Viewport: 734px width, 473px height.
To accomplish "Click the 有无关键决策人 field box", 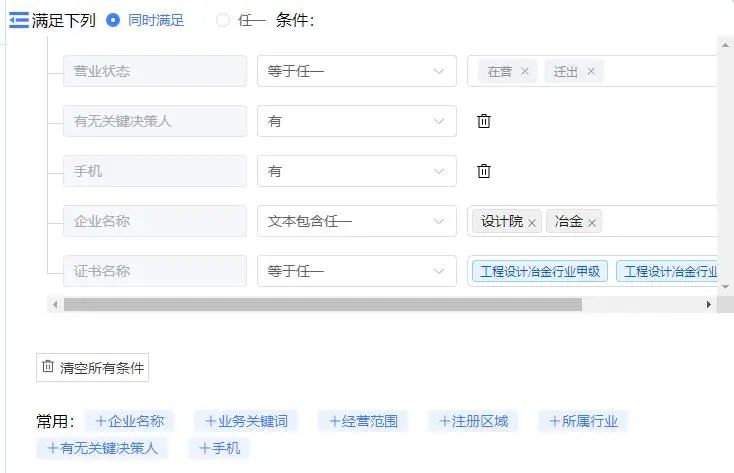I will [x=155, y=121].
